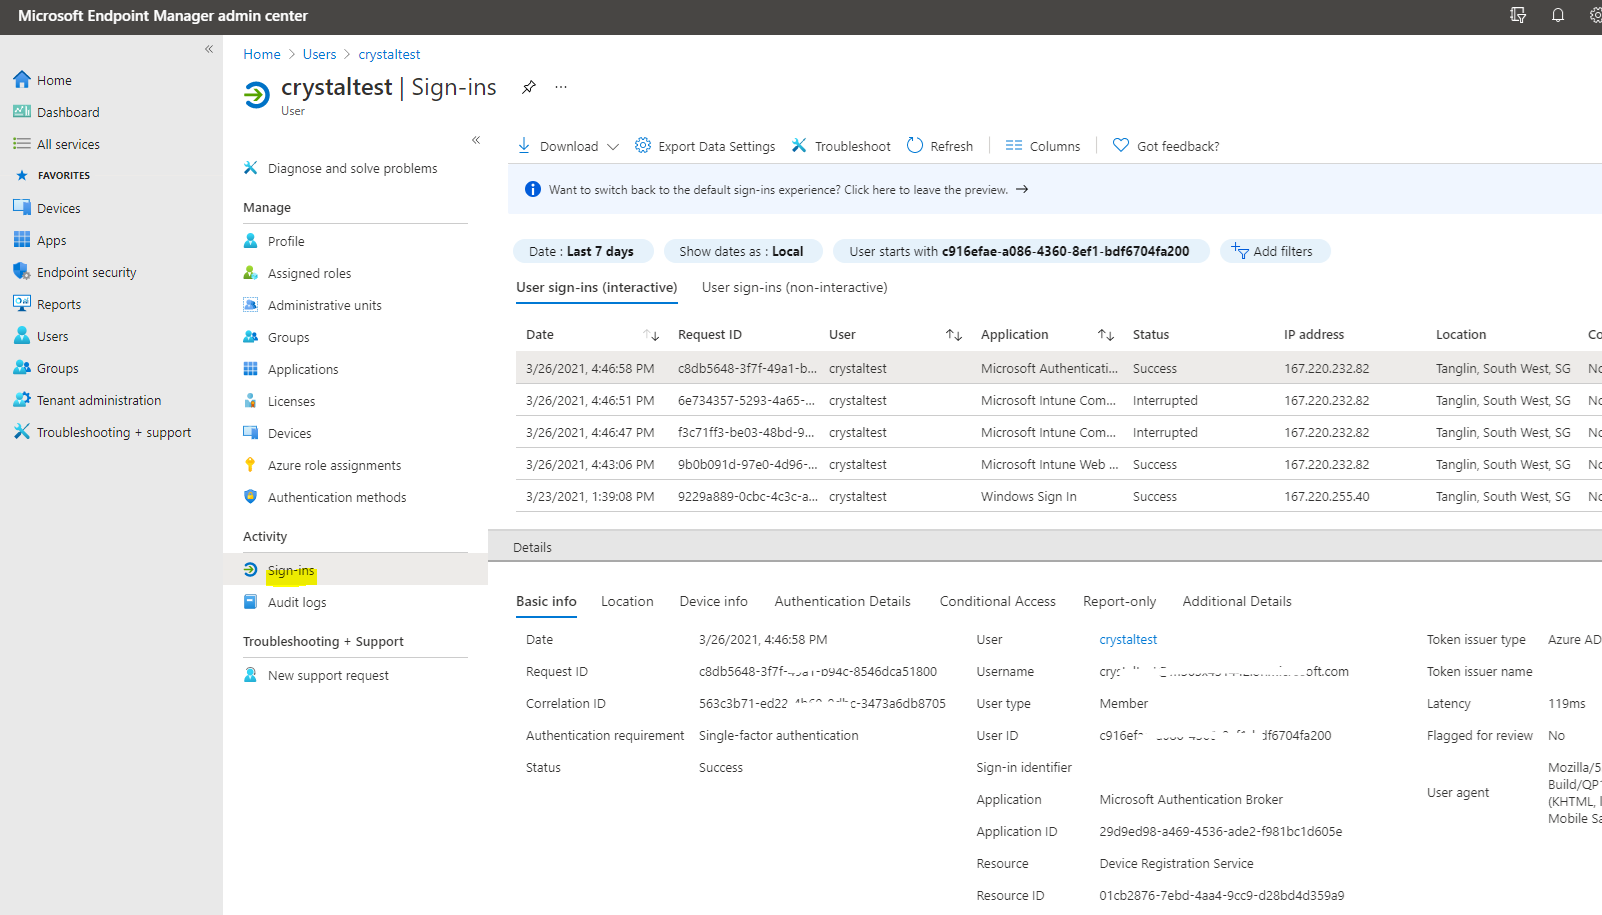Image resolution: width=1602 pixels, height=915 pixels.
Task: Open the Home icon in left navigation
Action: click(22, 79)
